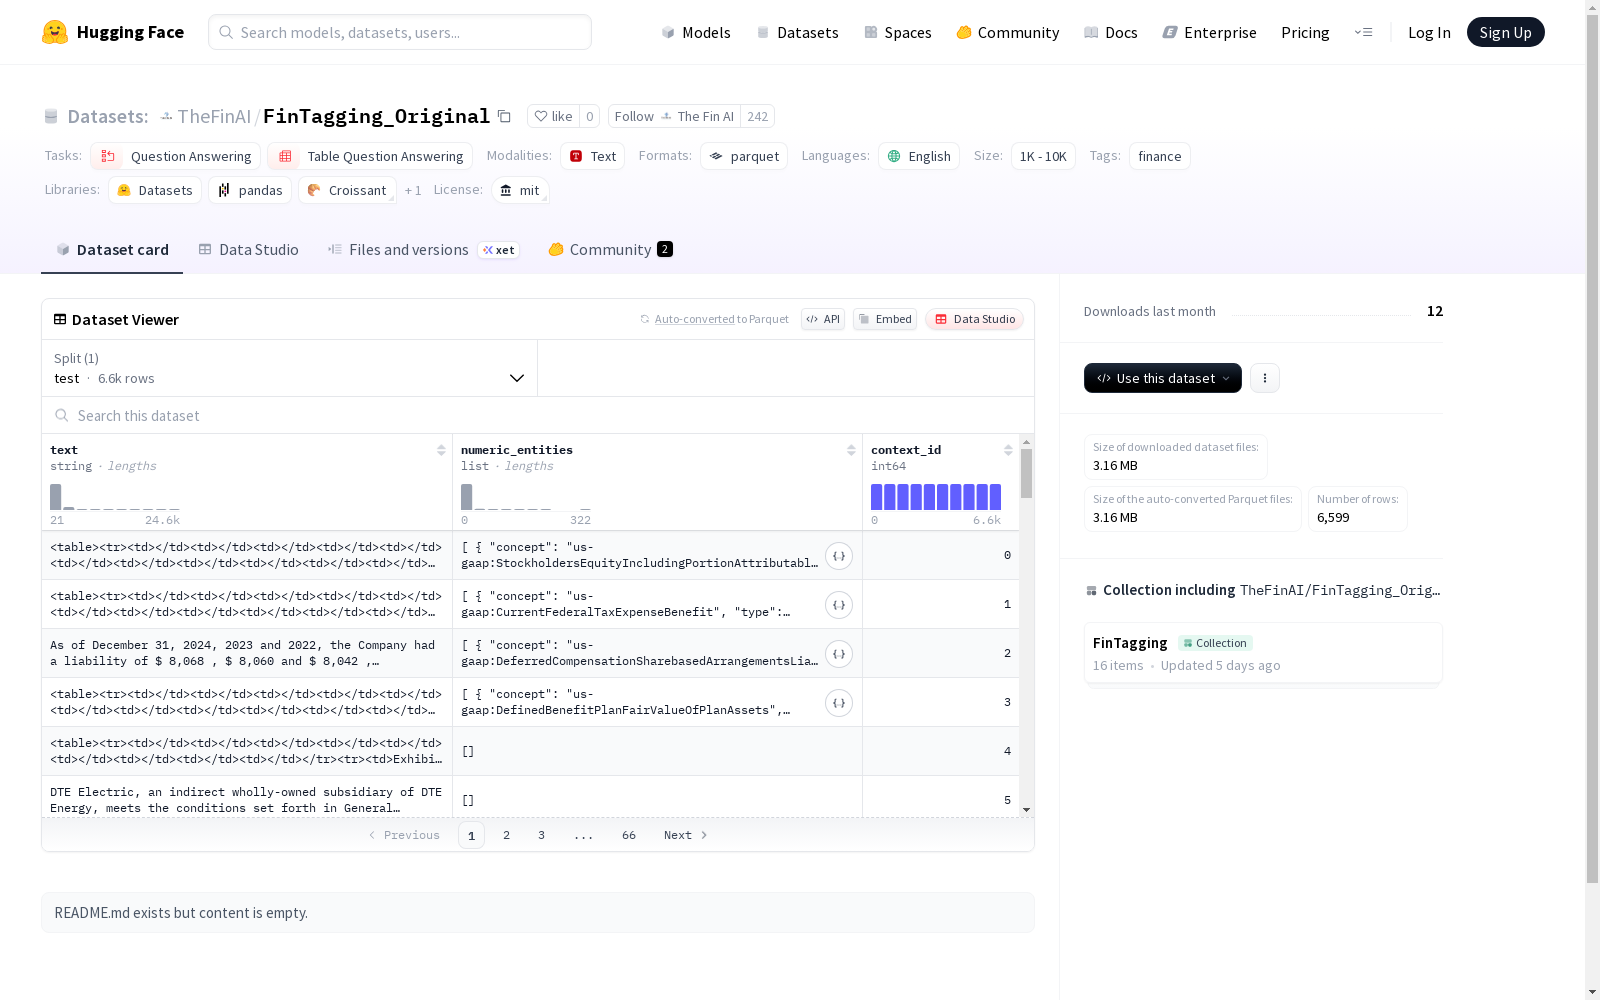The width and height of the screenshot is (1600, 1000).
Task: Open Community in the top navigation
Action: pos(1008,32)
